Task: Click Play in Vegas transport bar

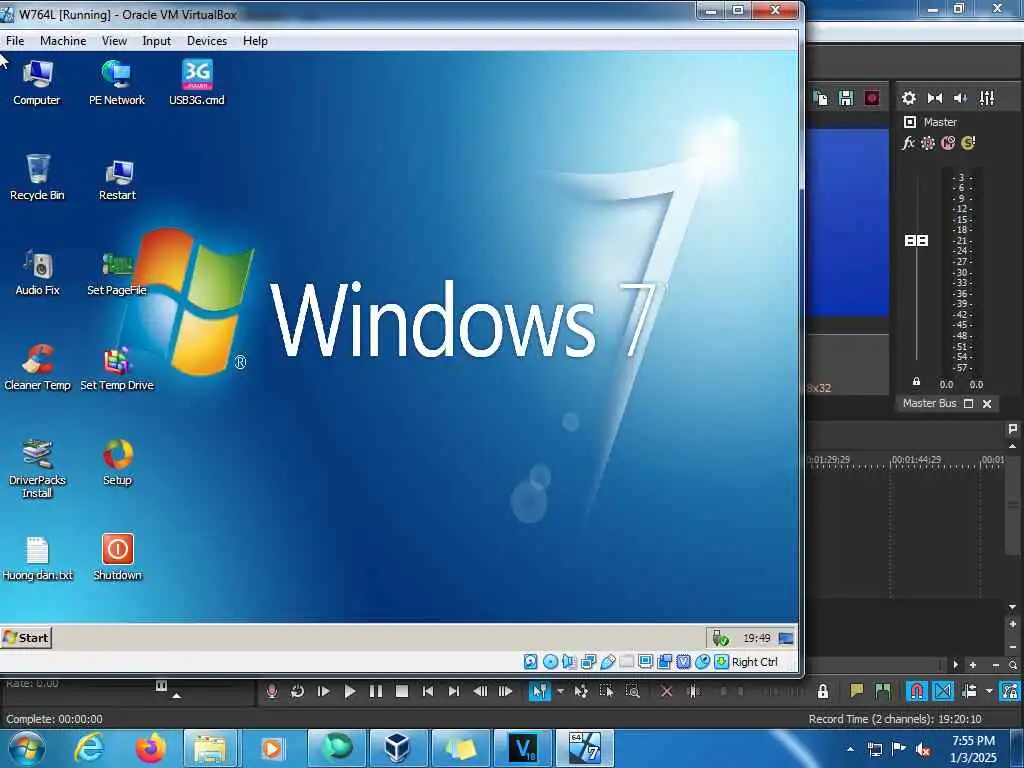Action: pos(349,691)
